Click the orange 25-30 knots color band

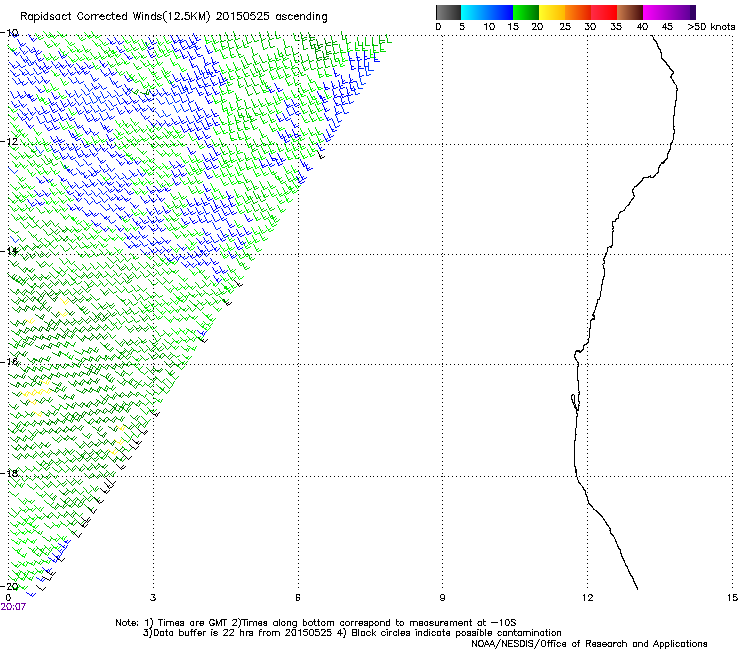tap(578, 12)
